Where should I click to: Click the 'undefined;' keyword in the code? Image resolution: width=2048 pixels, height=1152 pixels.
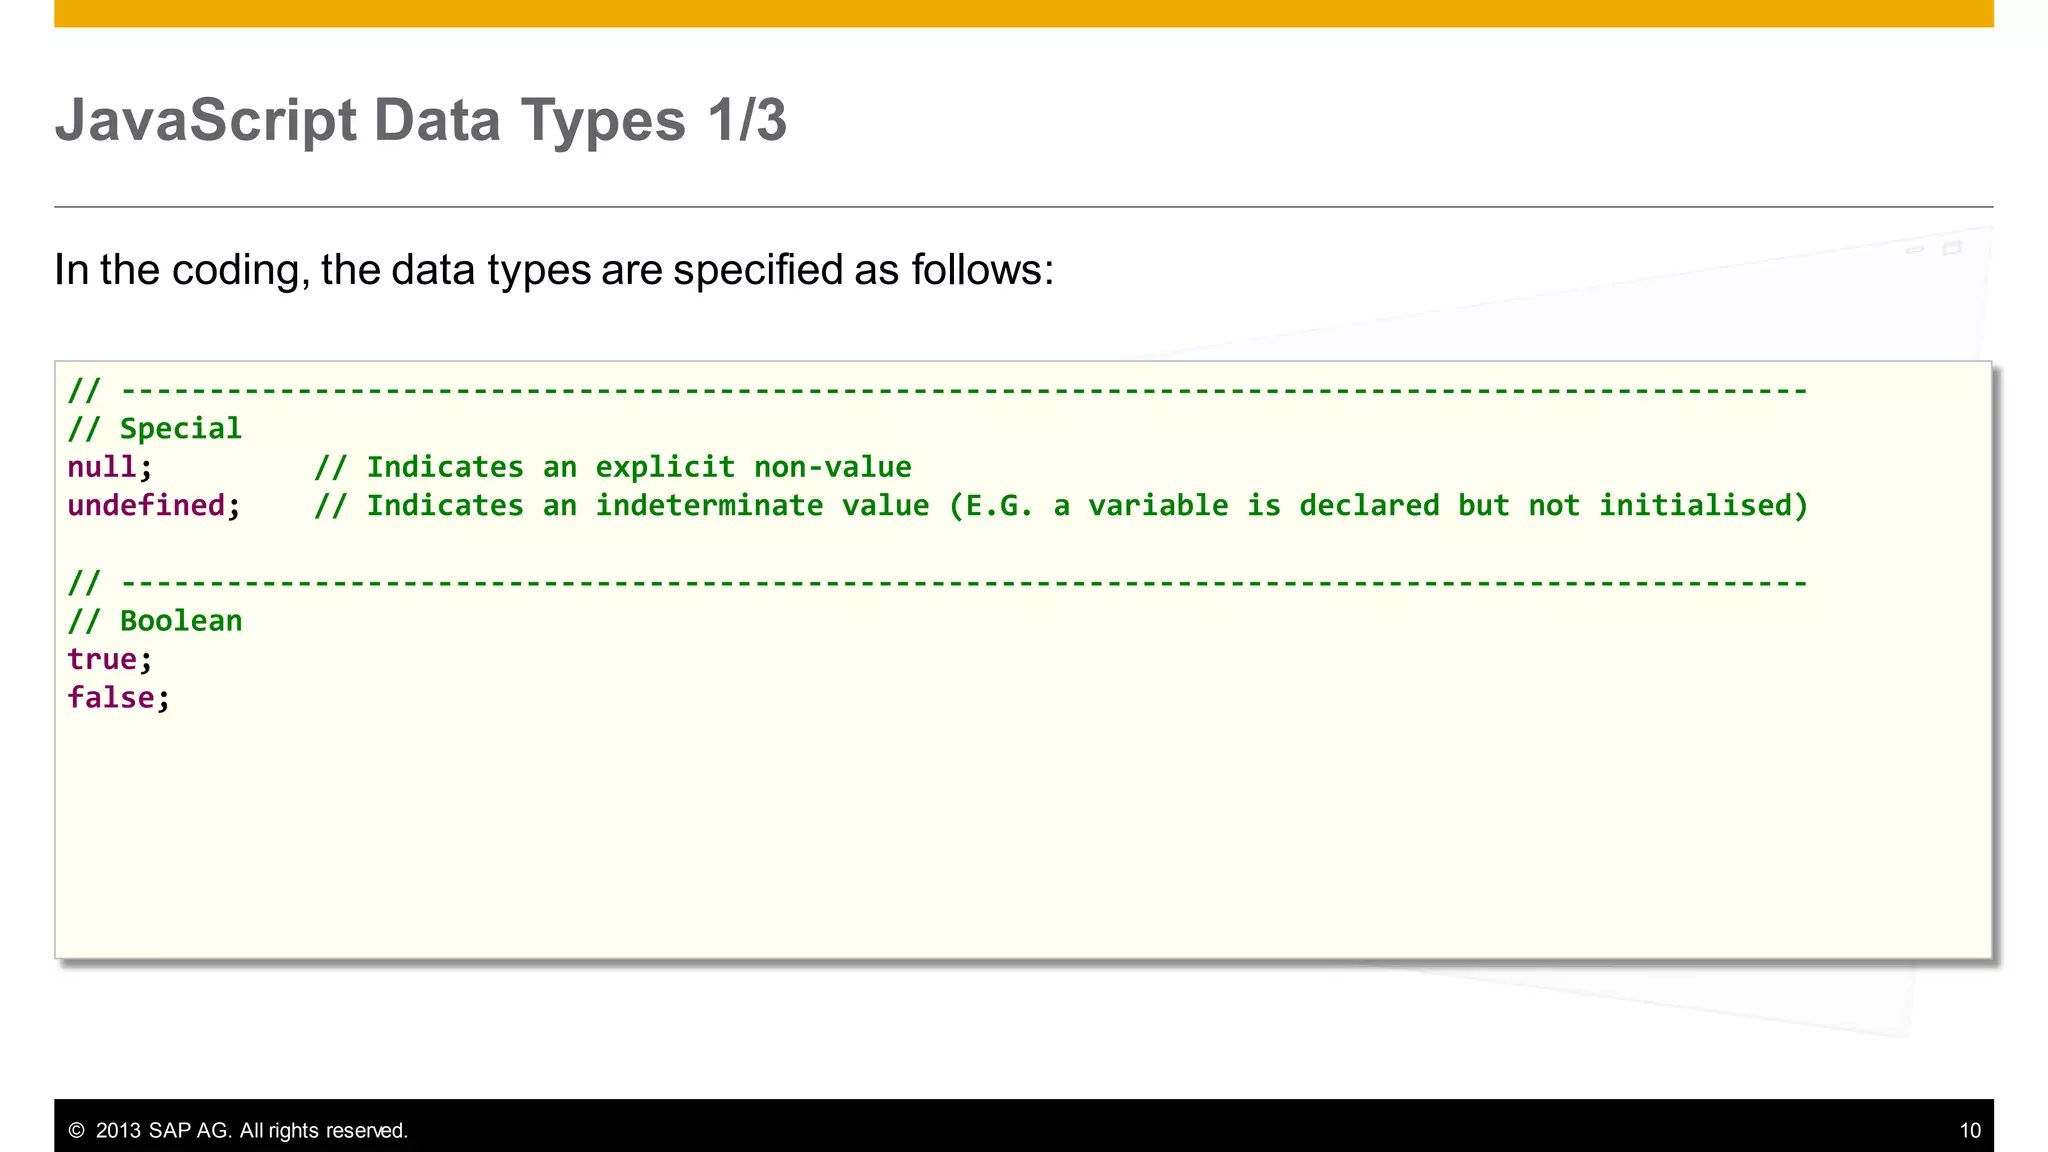pos(154,505)
